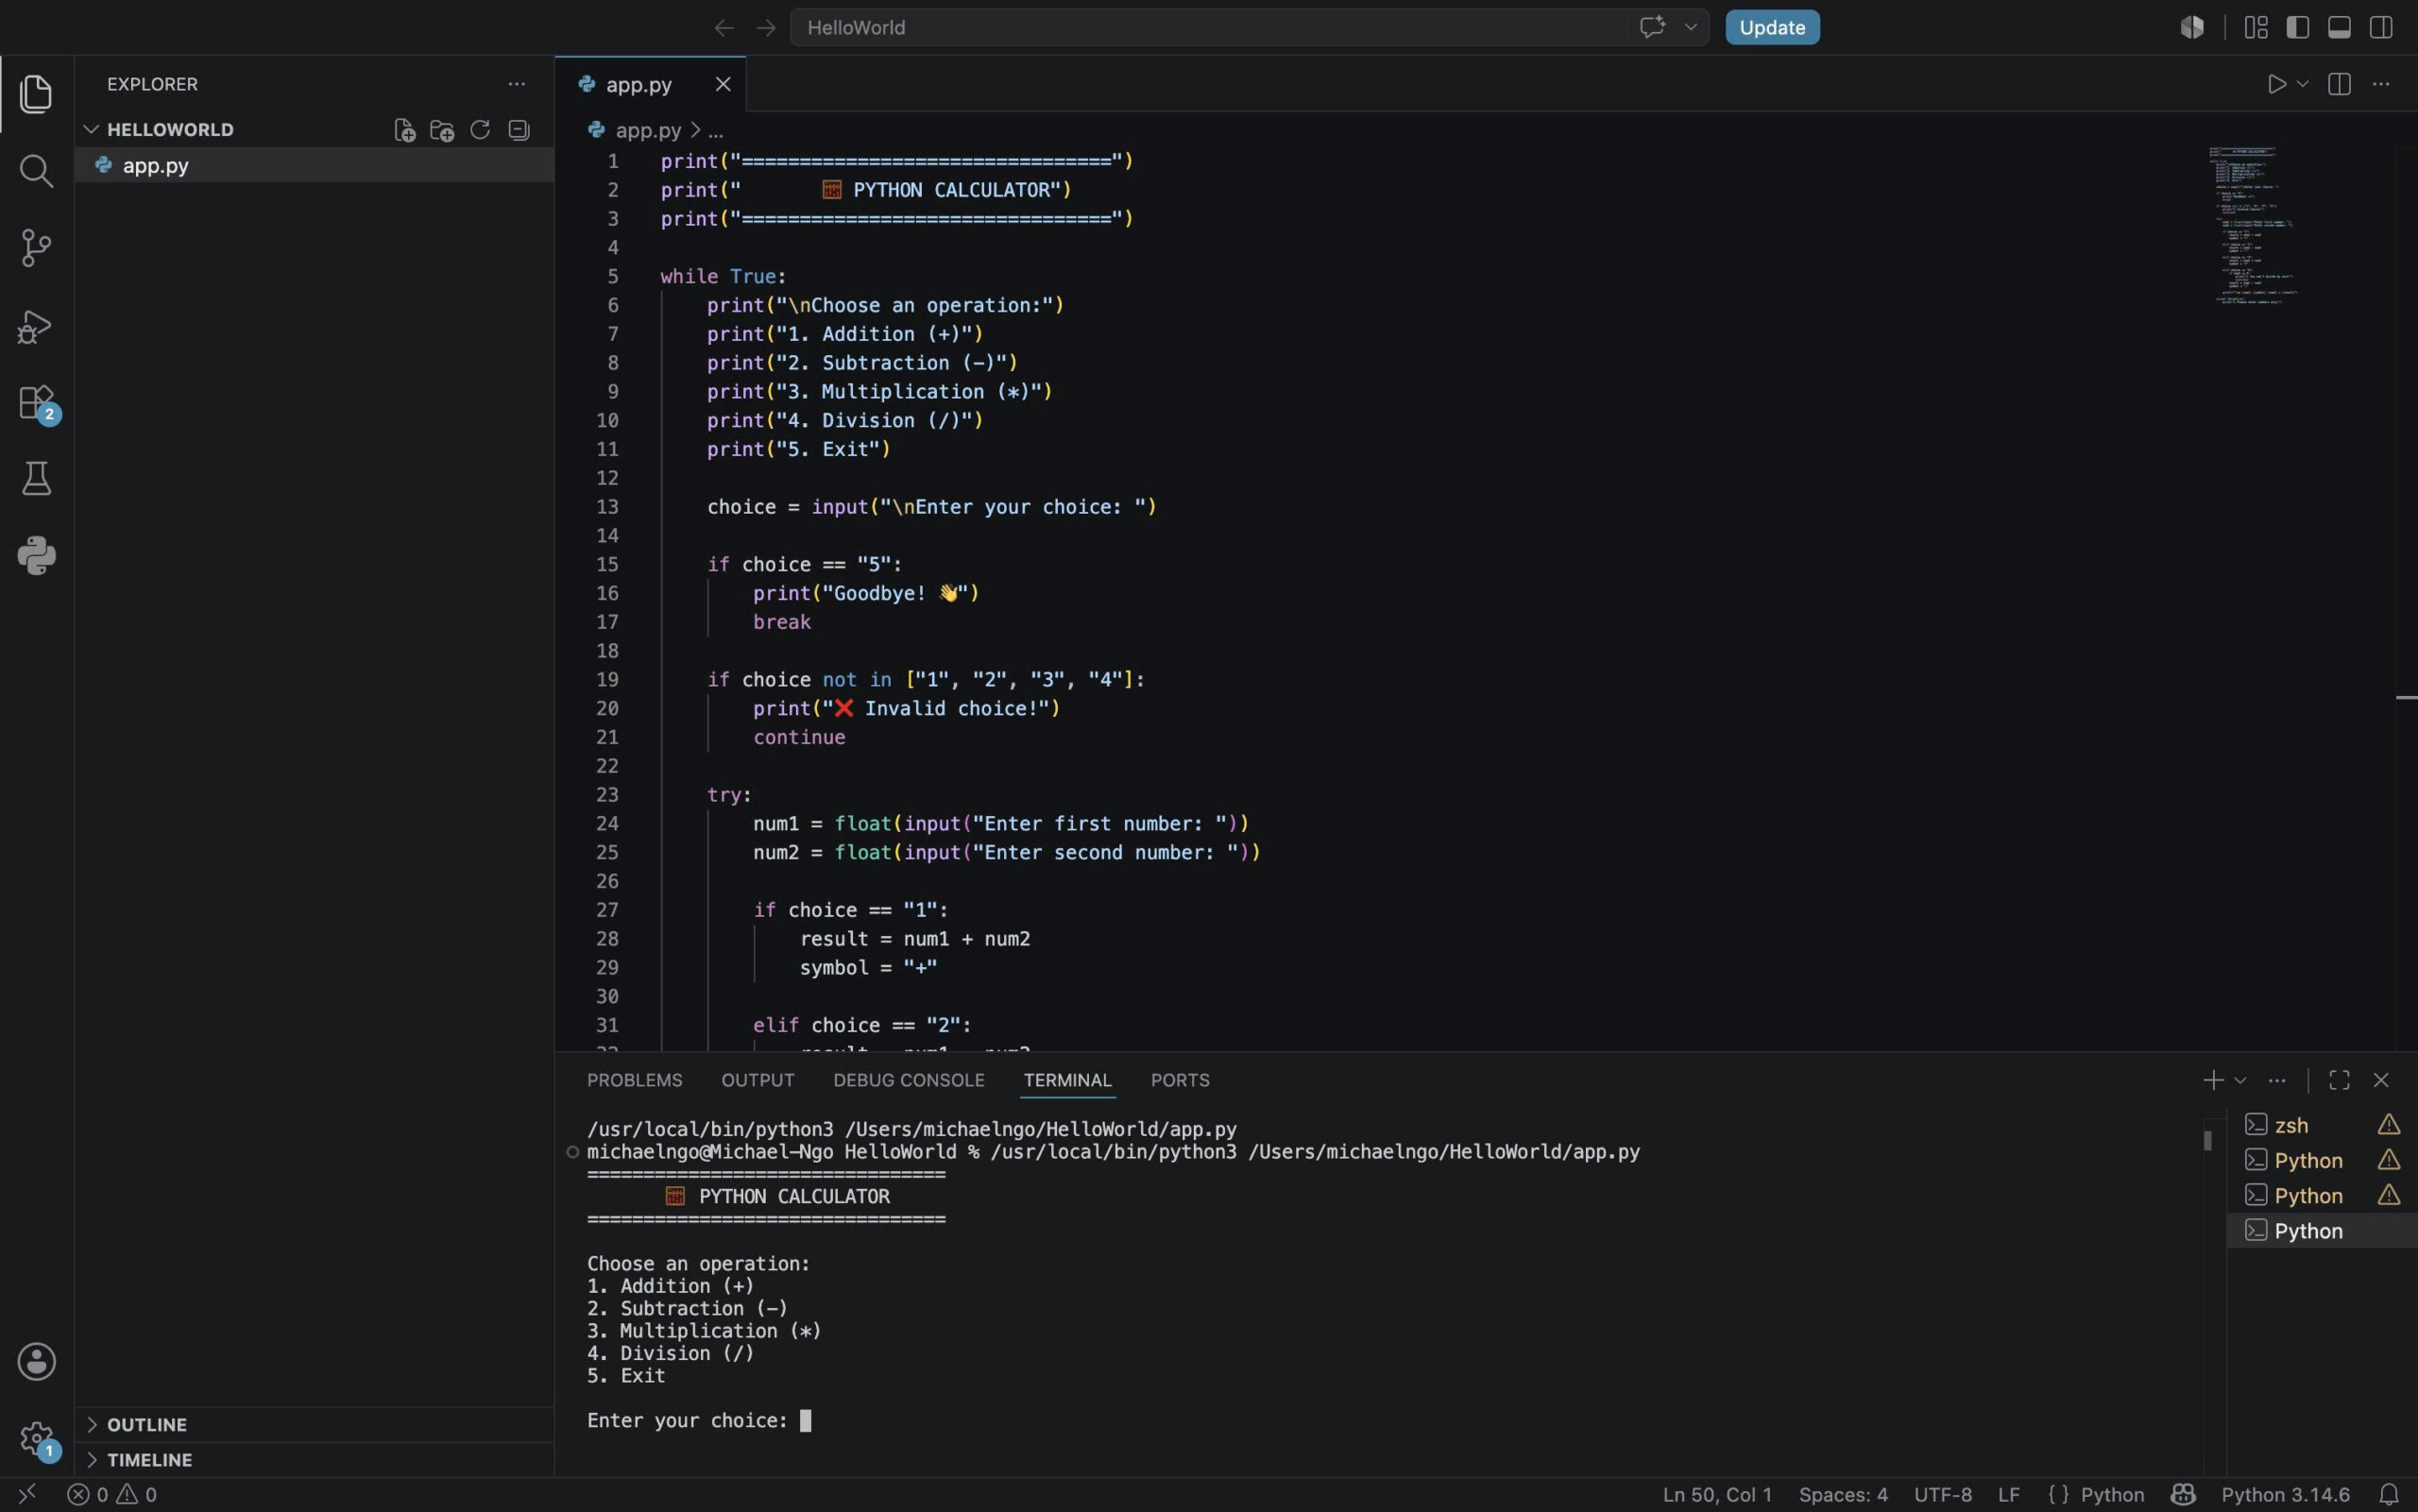The image size is (2418, 1512).
Task: Maximize the terminal panel size
Action: pyautogui.click(x=2339, y=1080)
